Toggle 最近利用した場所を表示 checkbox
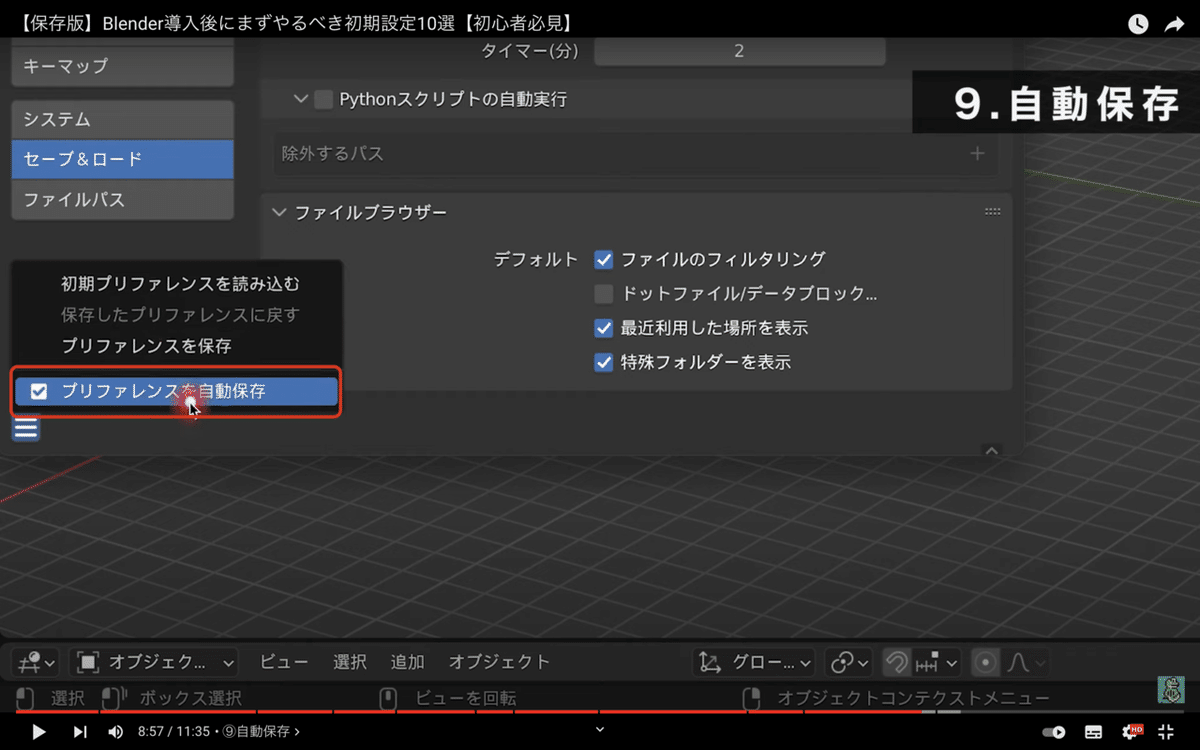The height and width of the screenshot is (750, 1200). tap(603, 328)
